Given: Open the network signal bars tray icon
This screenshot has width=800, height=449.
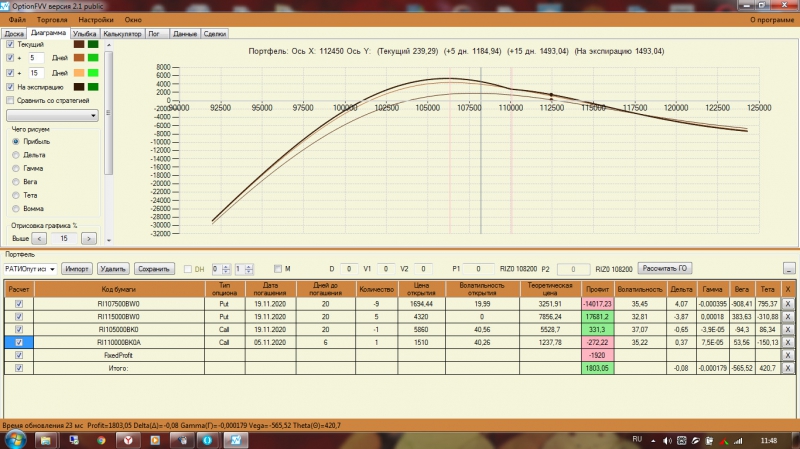Looking at the screenshot, I should click(x=738, y=440).
